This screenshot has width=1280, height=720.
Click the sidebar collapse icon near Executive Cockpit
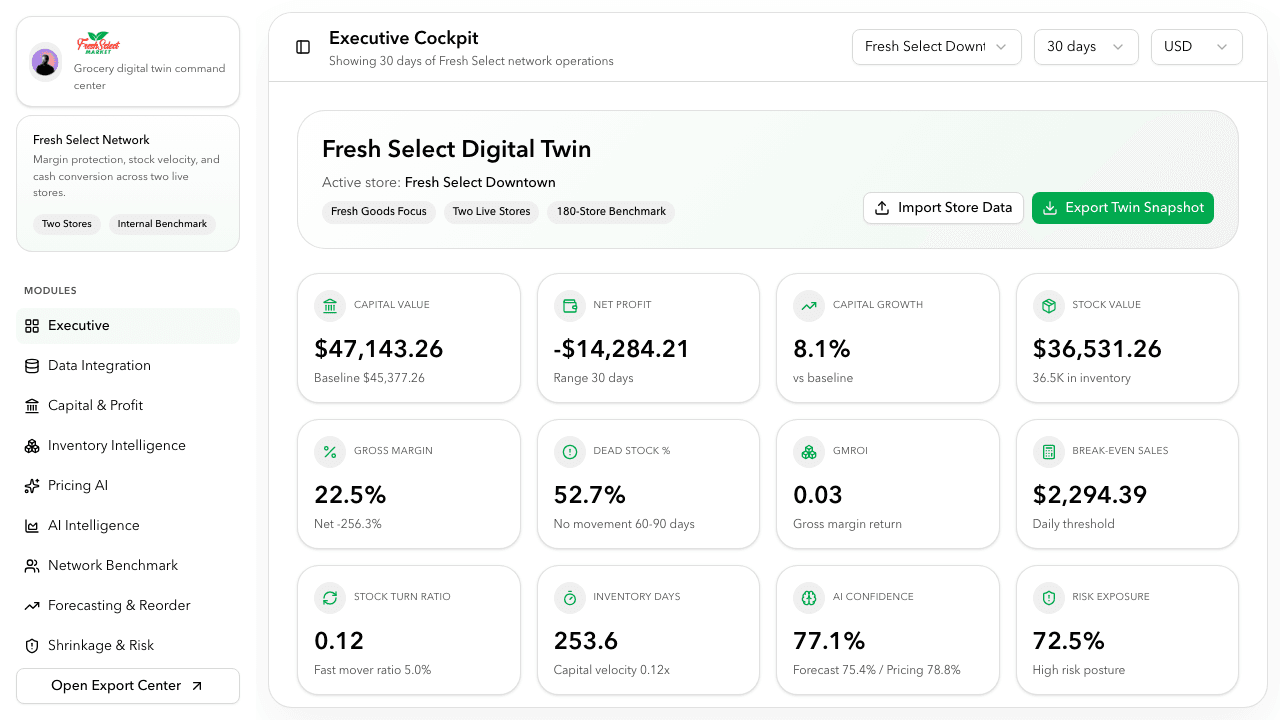coord(303,46)
